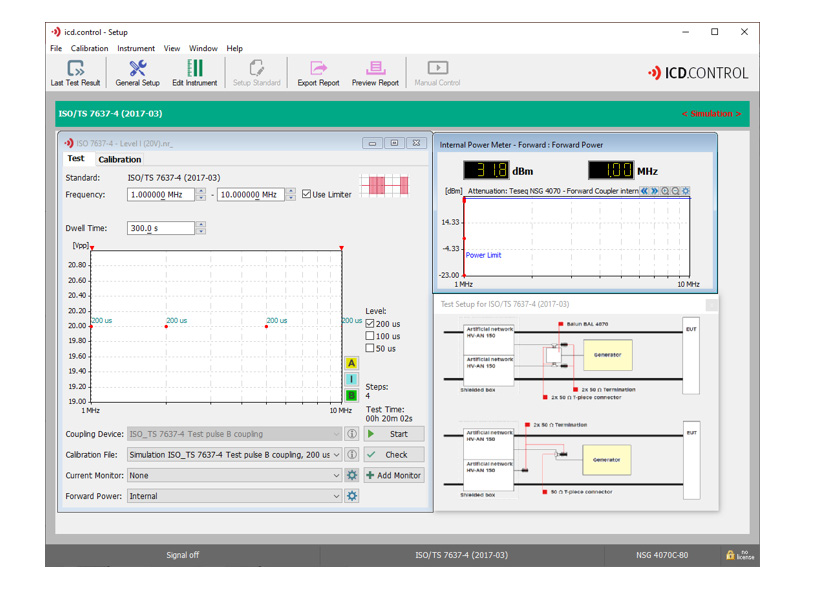Click Edit Instrument toolbar icon
814x597 pixels.
[195, 73]
